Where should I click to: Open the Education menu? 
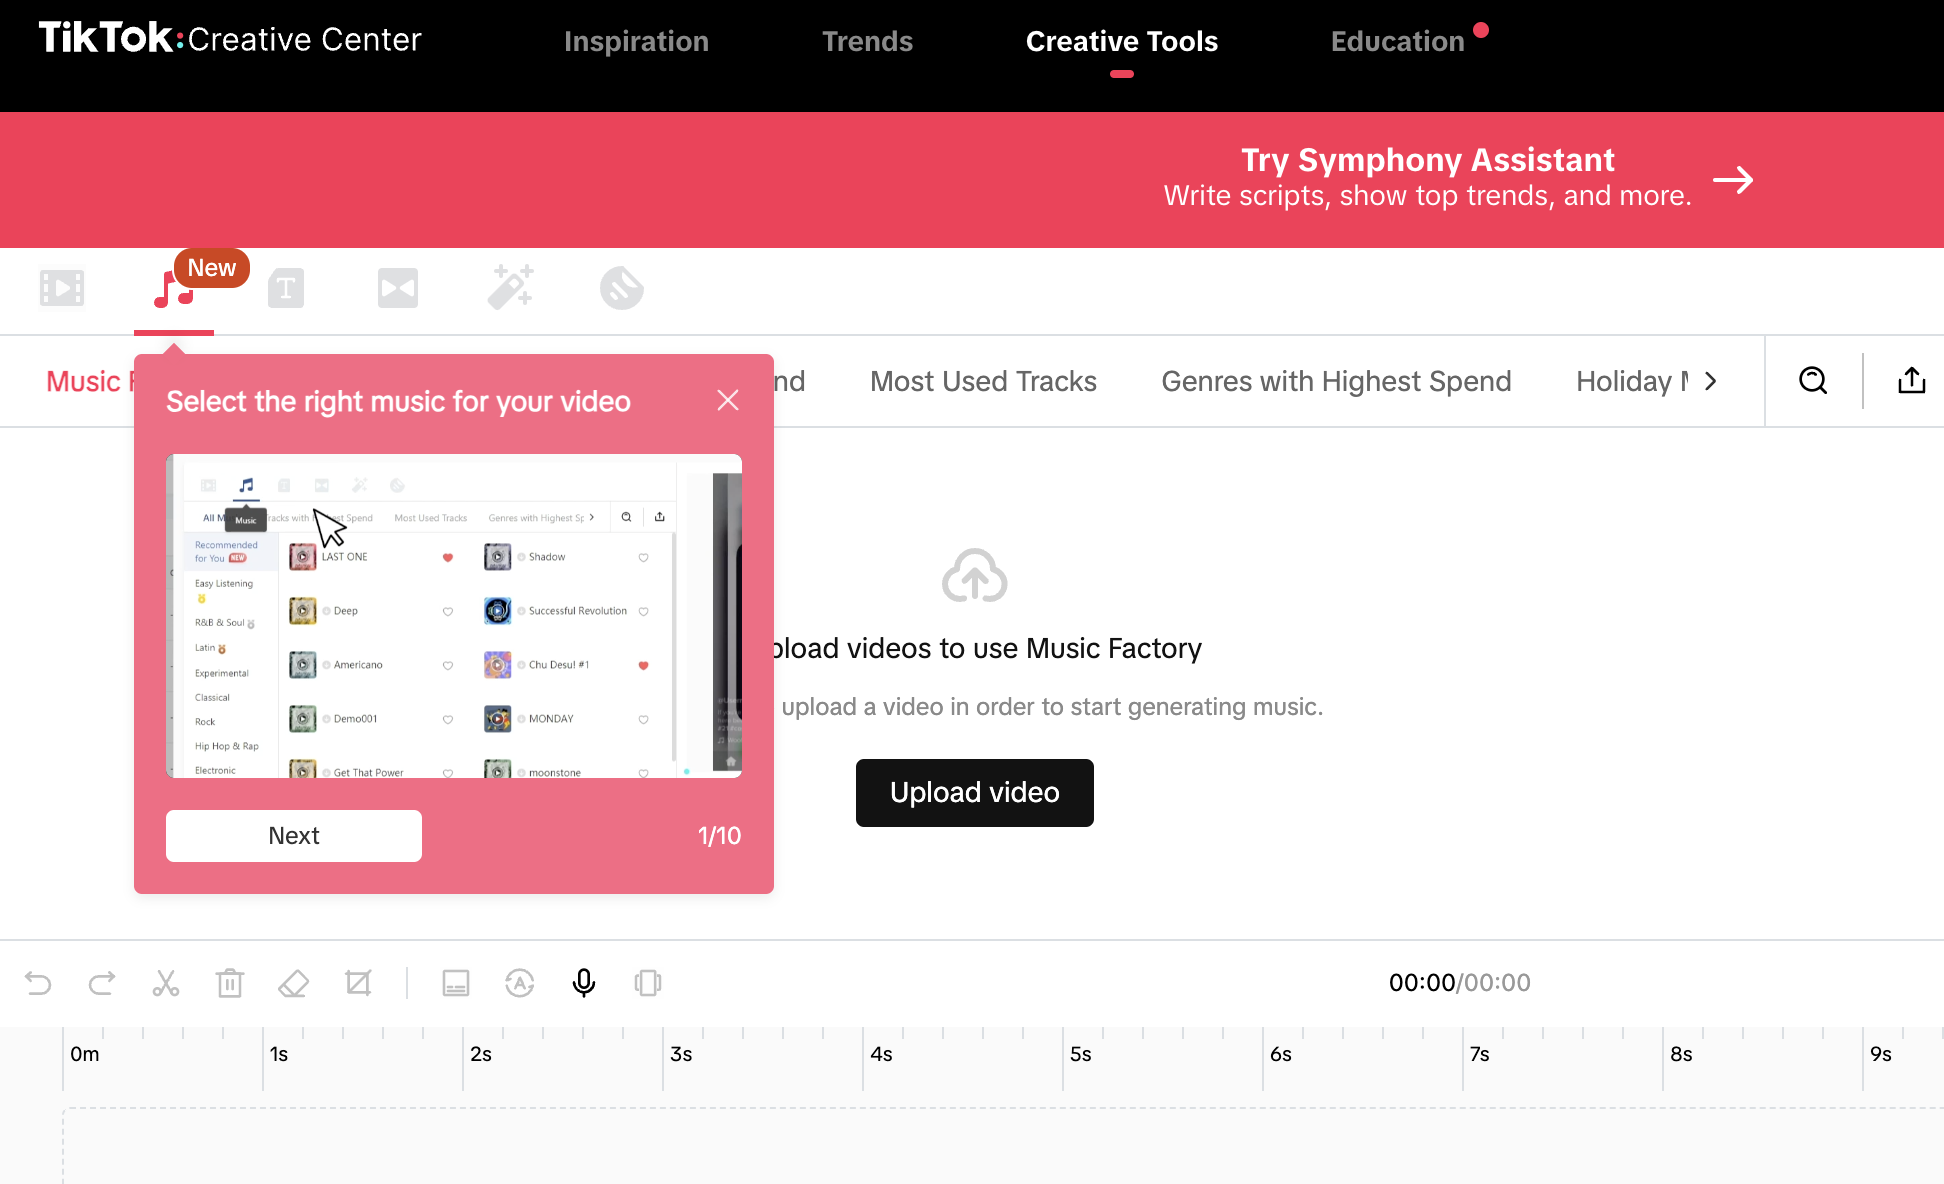(1397, 41)
